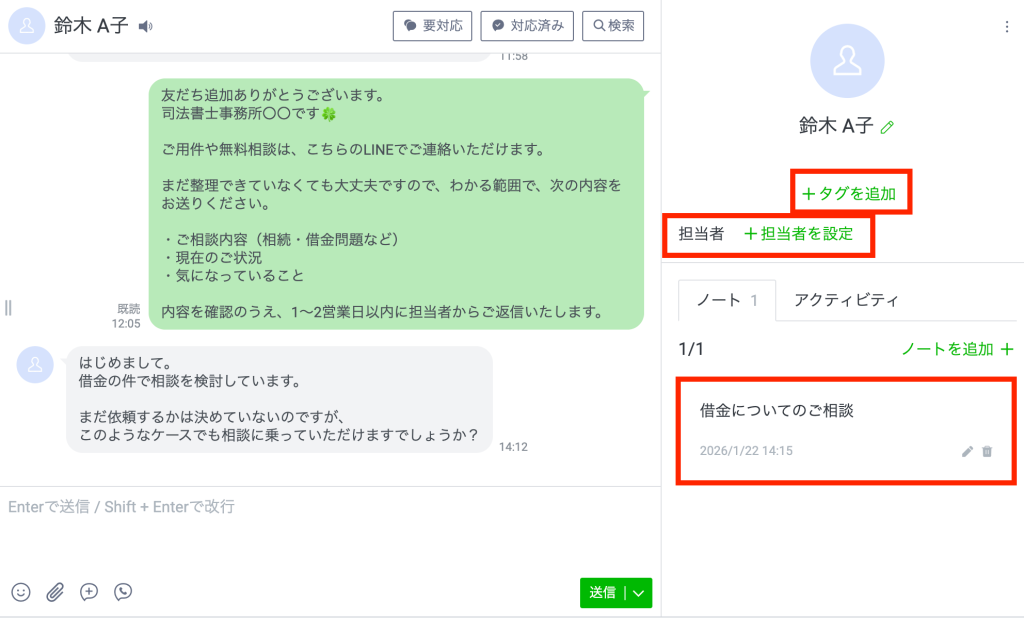Open the three-dot options menu
This screenshot has height=618, width=1024.
(1007, 26)
